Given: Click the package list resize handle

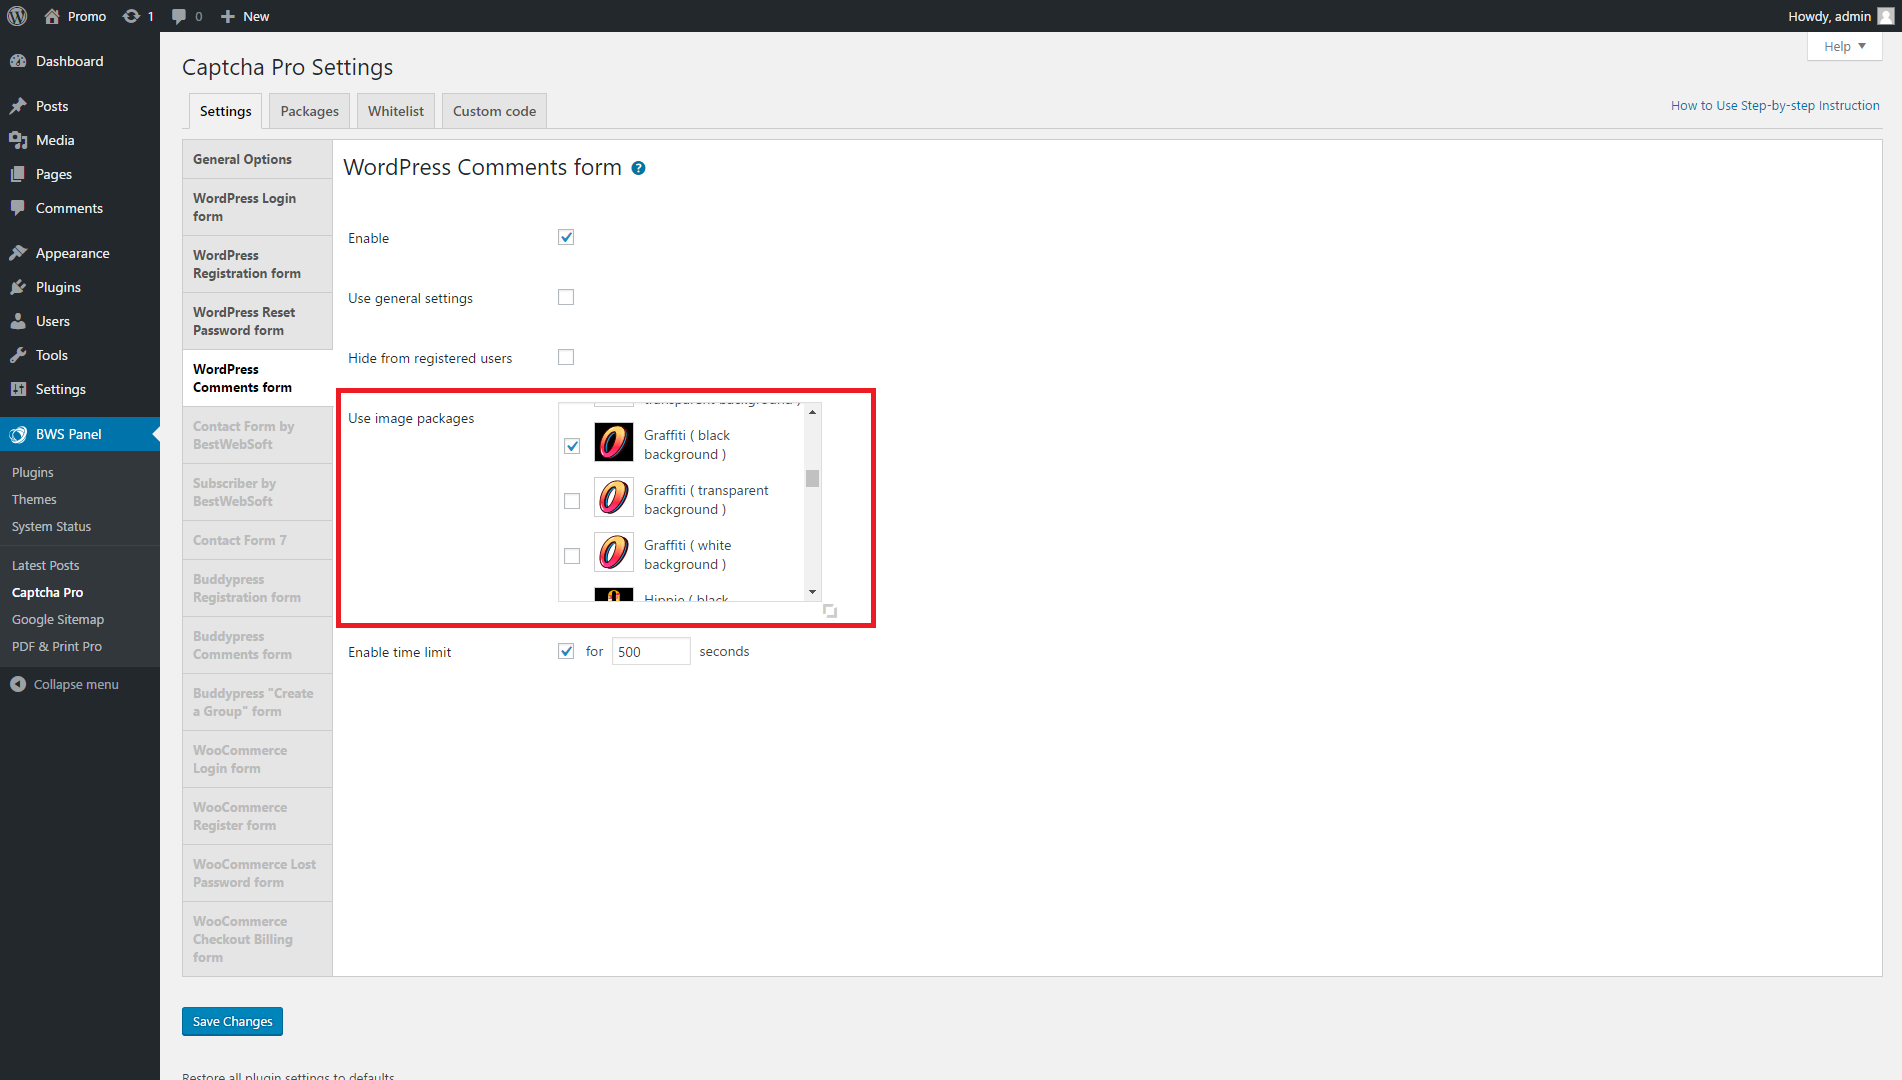Looking at the screenshot, I should (830, 610).
